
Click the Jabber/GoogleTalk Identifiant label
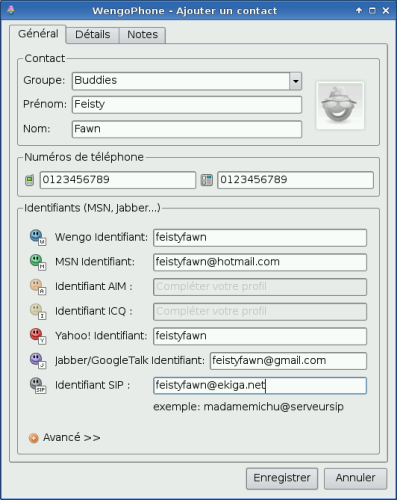click(130, 361)
